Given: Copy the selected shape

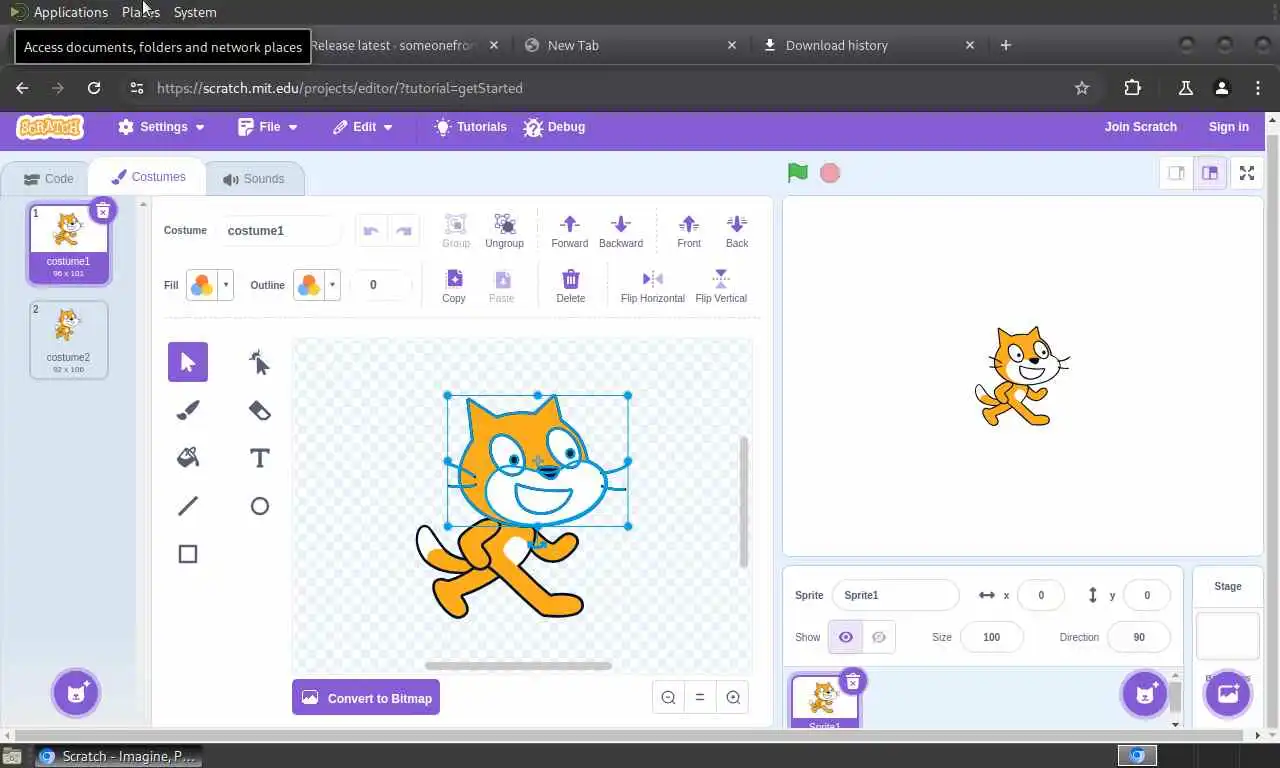Looking at the screenshot, I should [454, 286].
